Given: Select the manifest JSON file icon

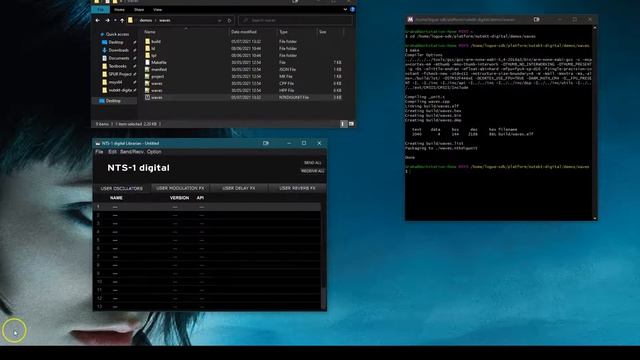Looking at the screenshot, I should point(147,69).
